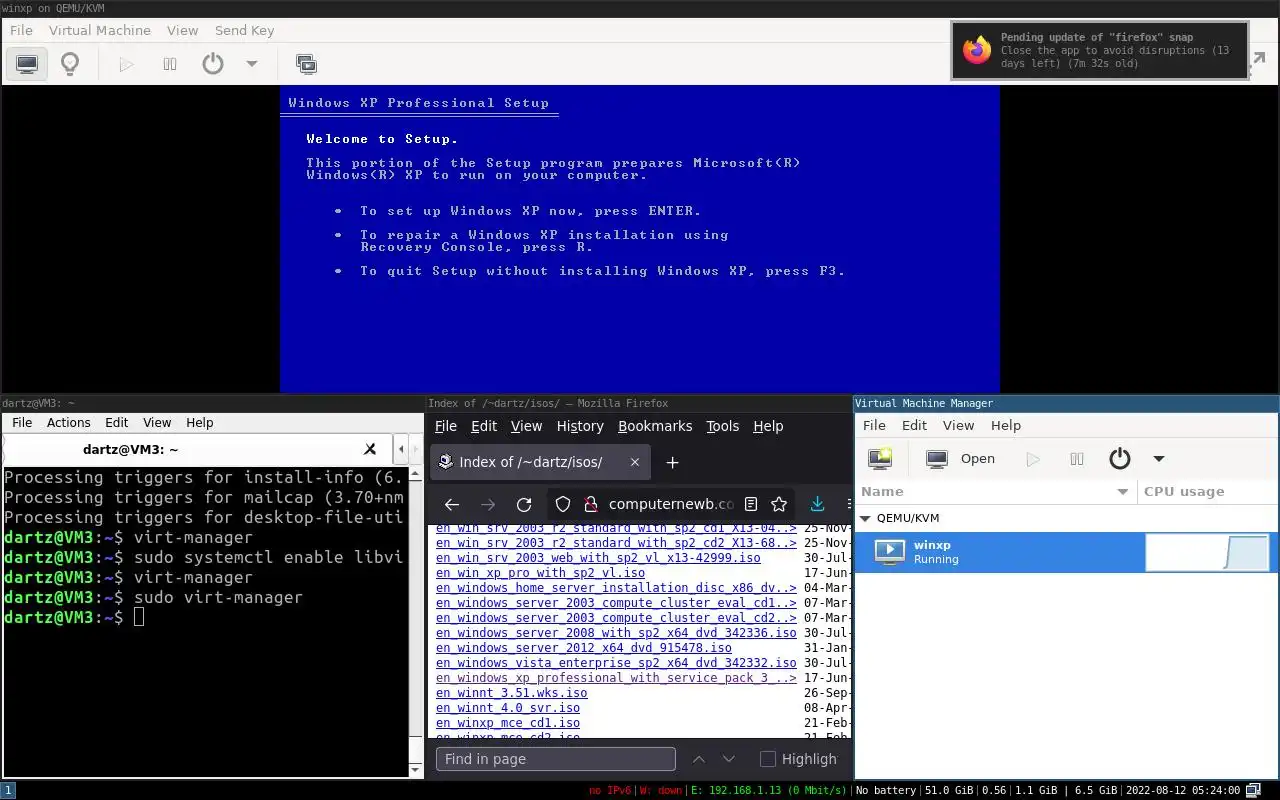The height and width of the screenshot is (800, 1280).
Task: Open a new Firefox tab with plus button
Action: tap(672, 462)
